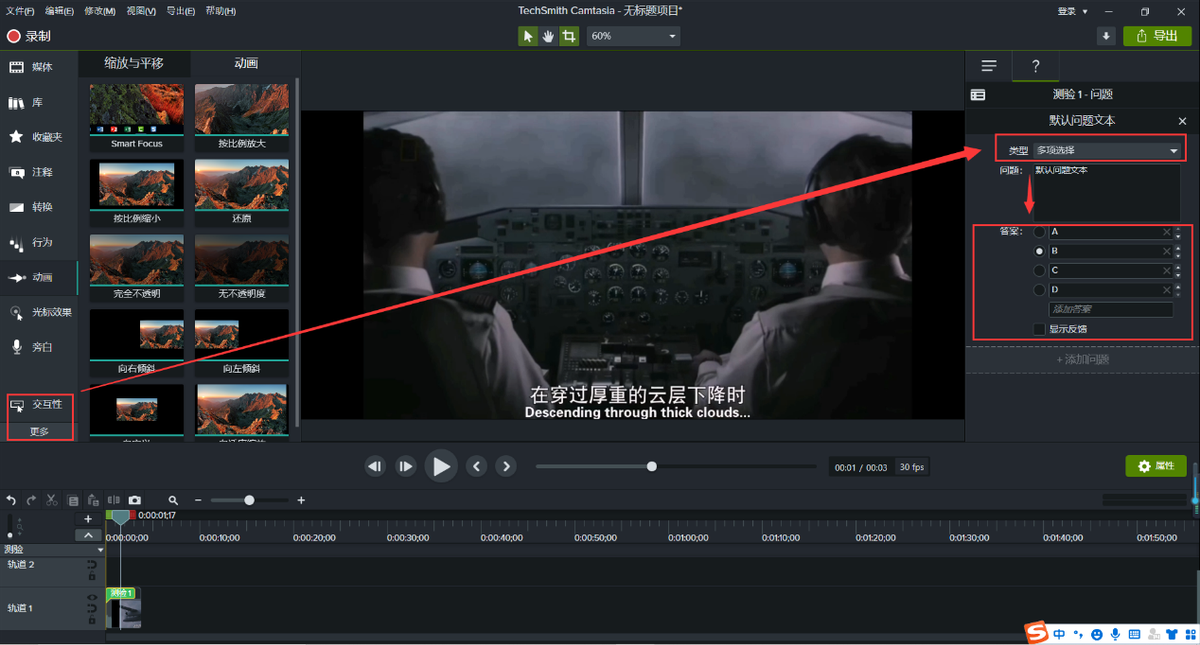Enable the 显示反馈 checkbox

1039,329
